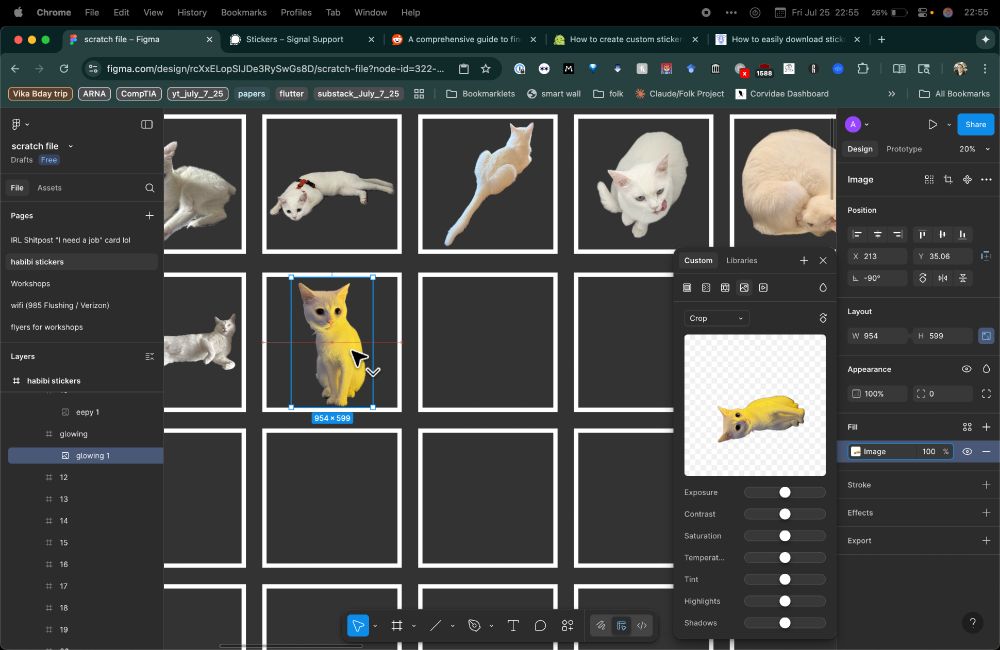Expand the scratch file name menu
The height and width of the screenshot is (650, 1000).
click(x=71, y=146)
